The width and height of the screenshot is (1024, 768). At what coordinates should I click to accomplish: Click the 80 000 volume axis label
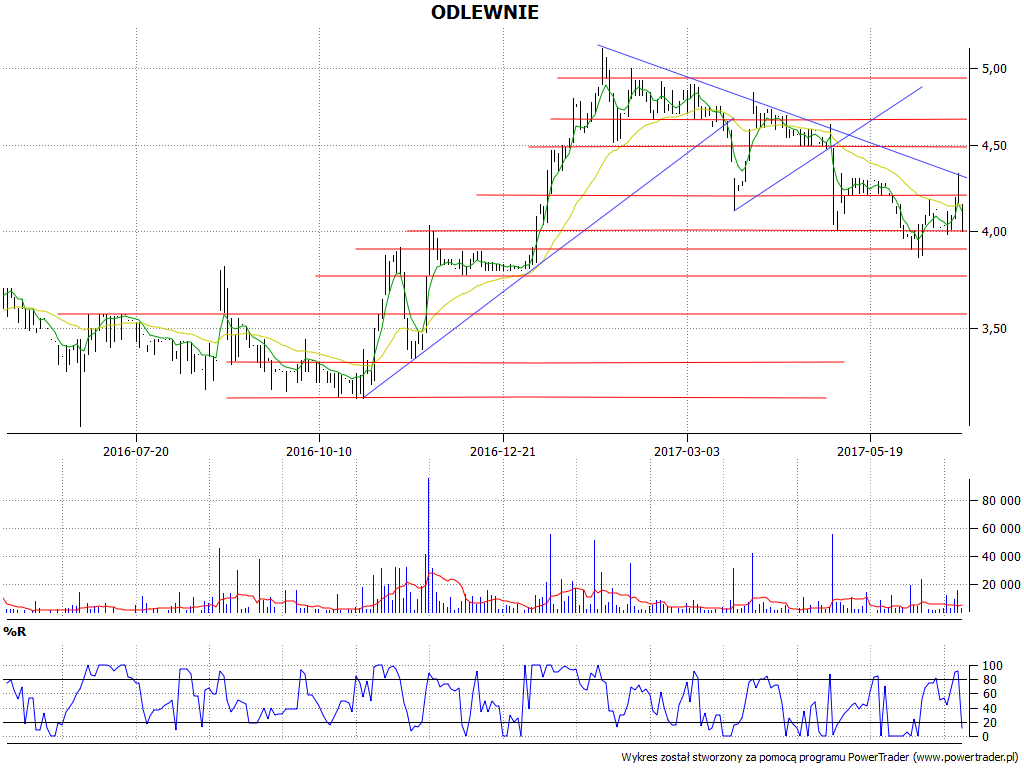[1000, 501]
